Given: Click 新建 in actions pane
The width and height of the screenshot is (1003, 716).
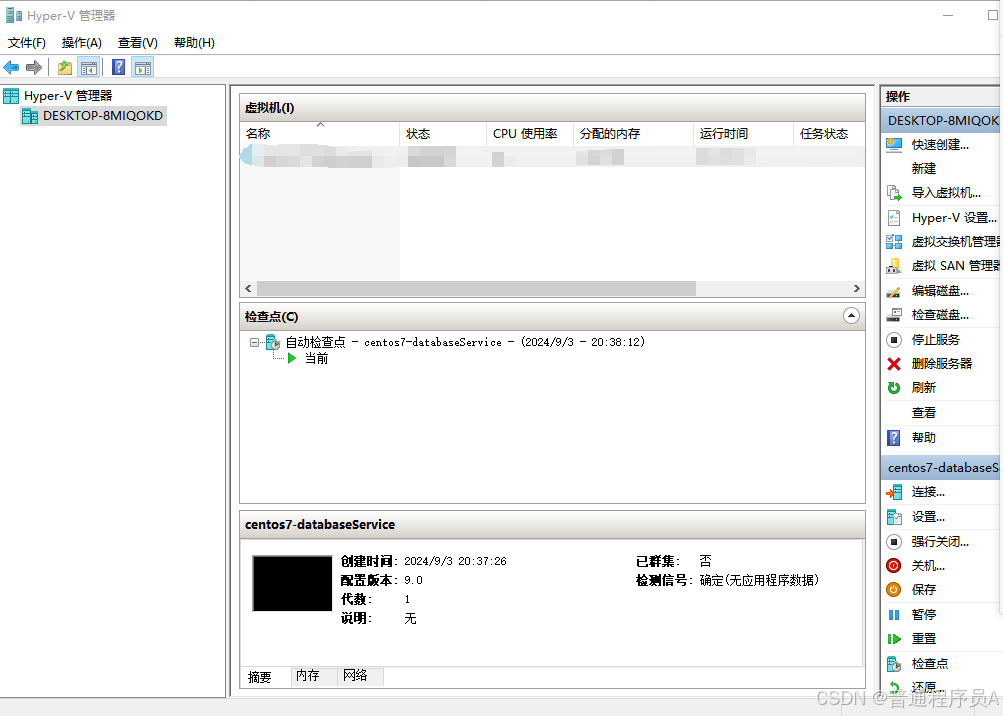Looking at the screenshot, I should (924, 168).
